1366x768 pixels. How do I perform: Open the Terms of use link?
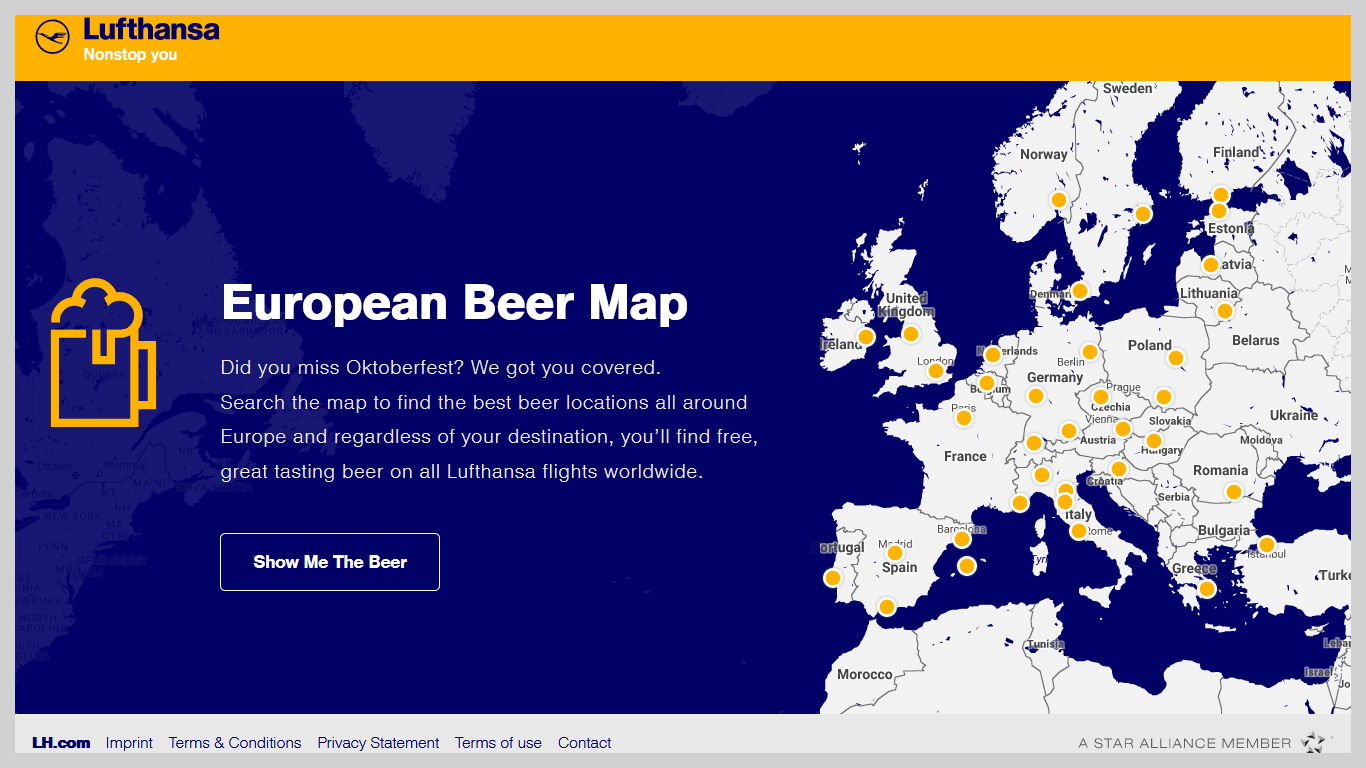(498, 743)
